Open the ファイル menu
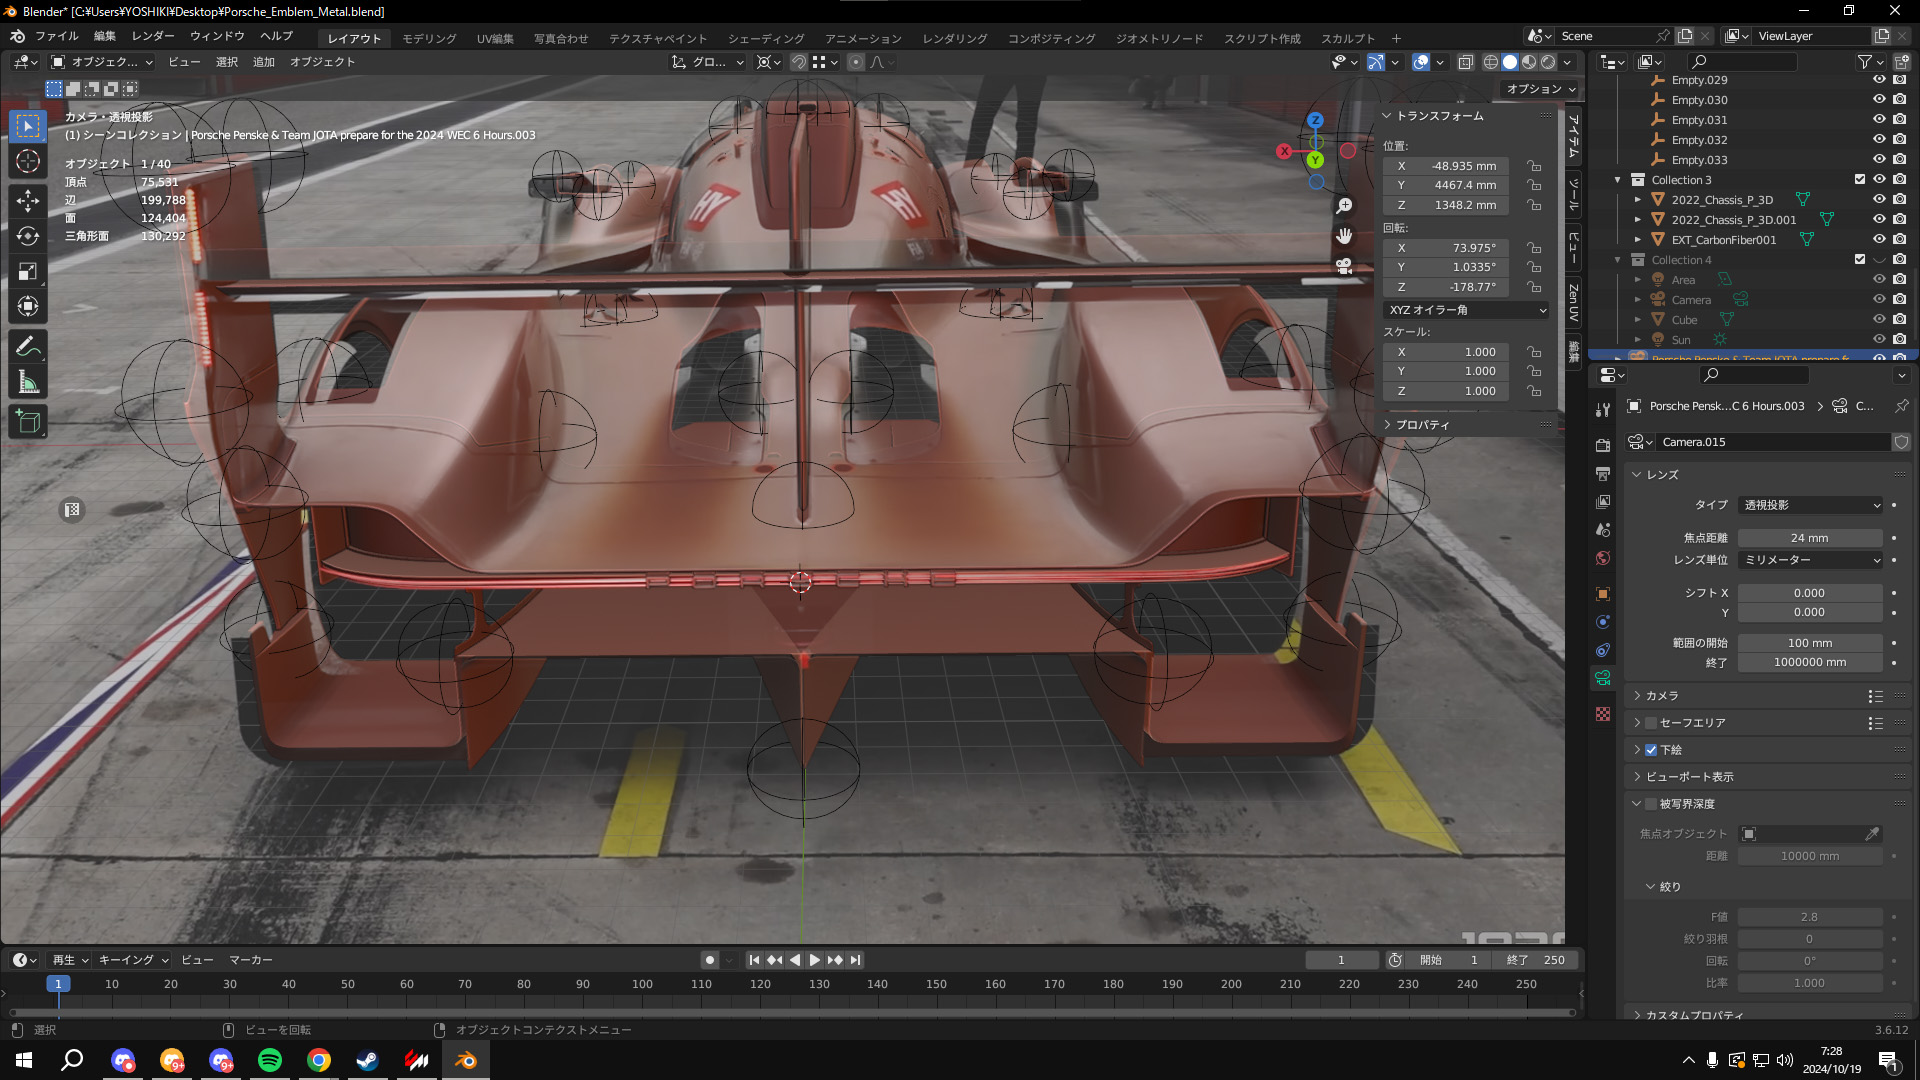 (x=57, y=37)
